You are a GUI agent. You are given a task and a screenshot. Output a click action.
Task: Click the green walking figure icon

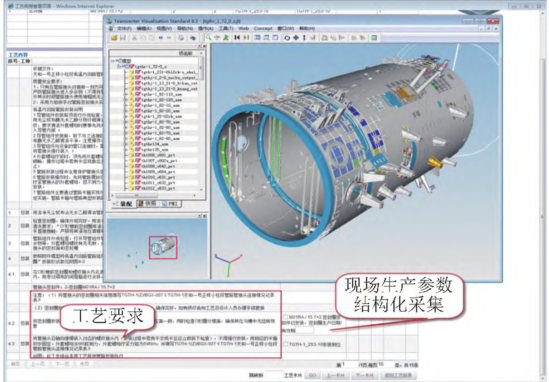226,38
